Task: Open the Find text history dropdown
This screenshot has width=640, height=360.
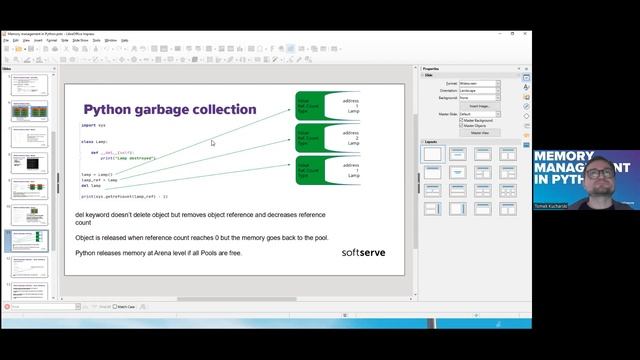Action: tap(78, 307)
